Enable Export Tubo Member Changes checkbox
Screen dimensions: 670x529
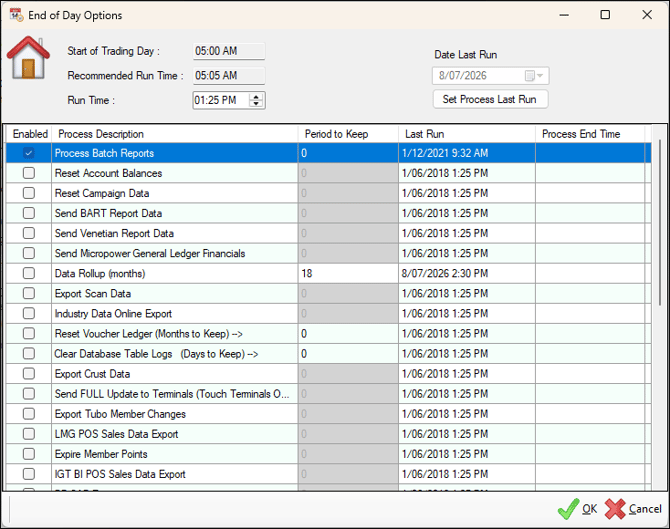(x=29, y=414)
